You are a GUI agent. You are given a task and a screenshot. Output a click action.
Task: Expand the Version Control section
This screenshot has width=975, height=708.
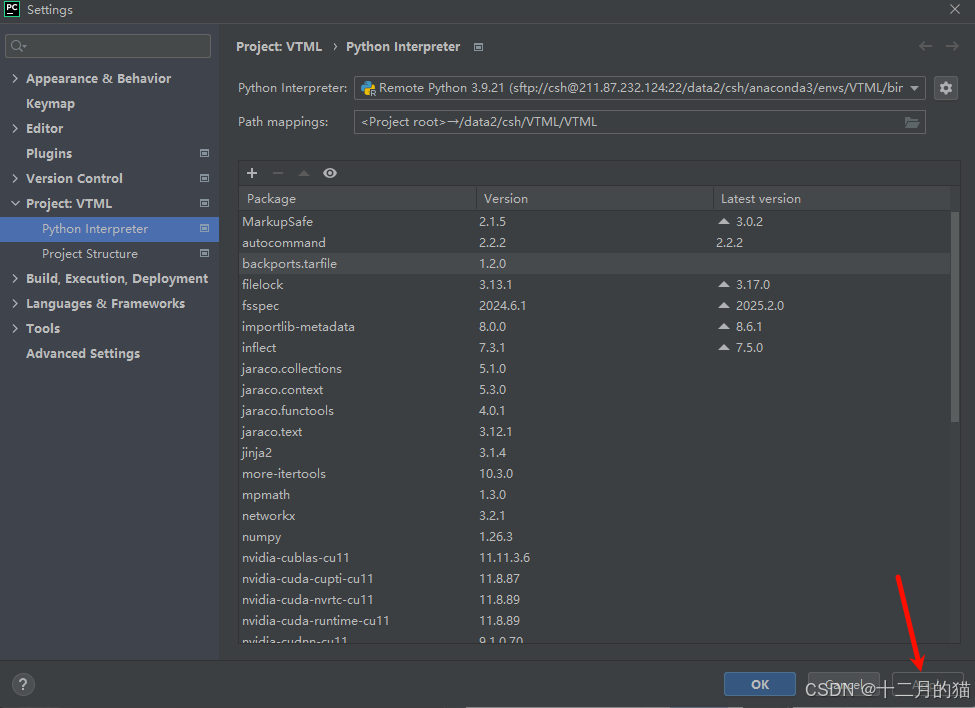pyautogui.click(x=15, y=178)
